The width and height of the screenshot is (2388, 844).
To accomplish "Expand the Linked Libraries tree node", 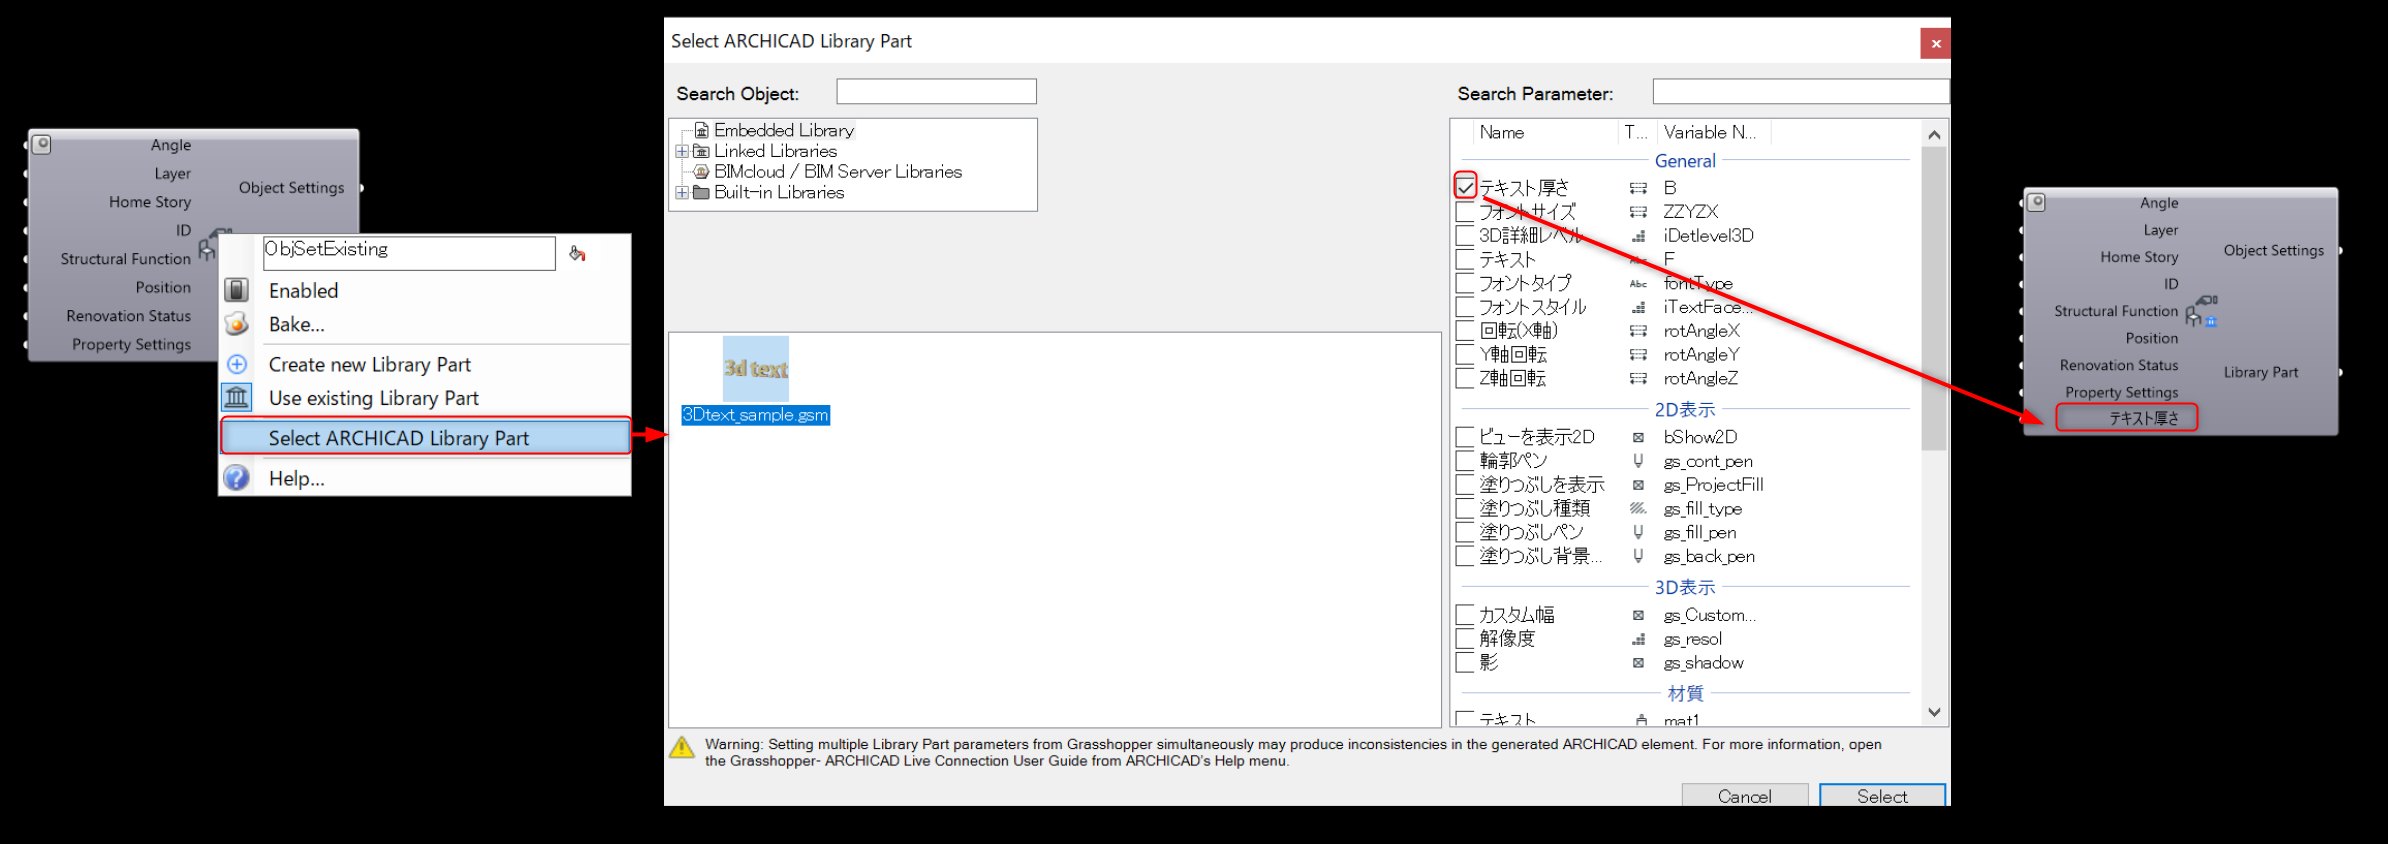I will coord(682,151).
